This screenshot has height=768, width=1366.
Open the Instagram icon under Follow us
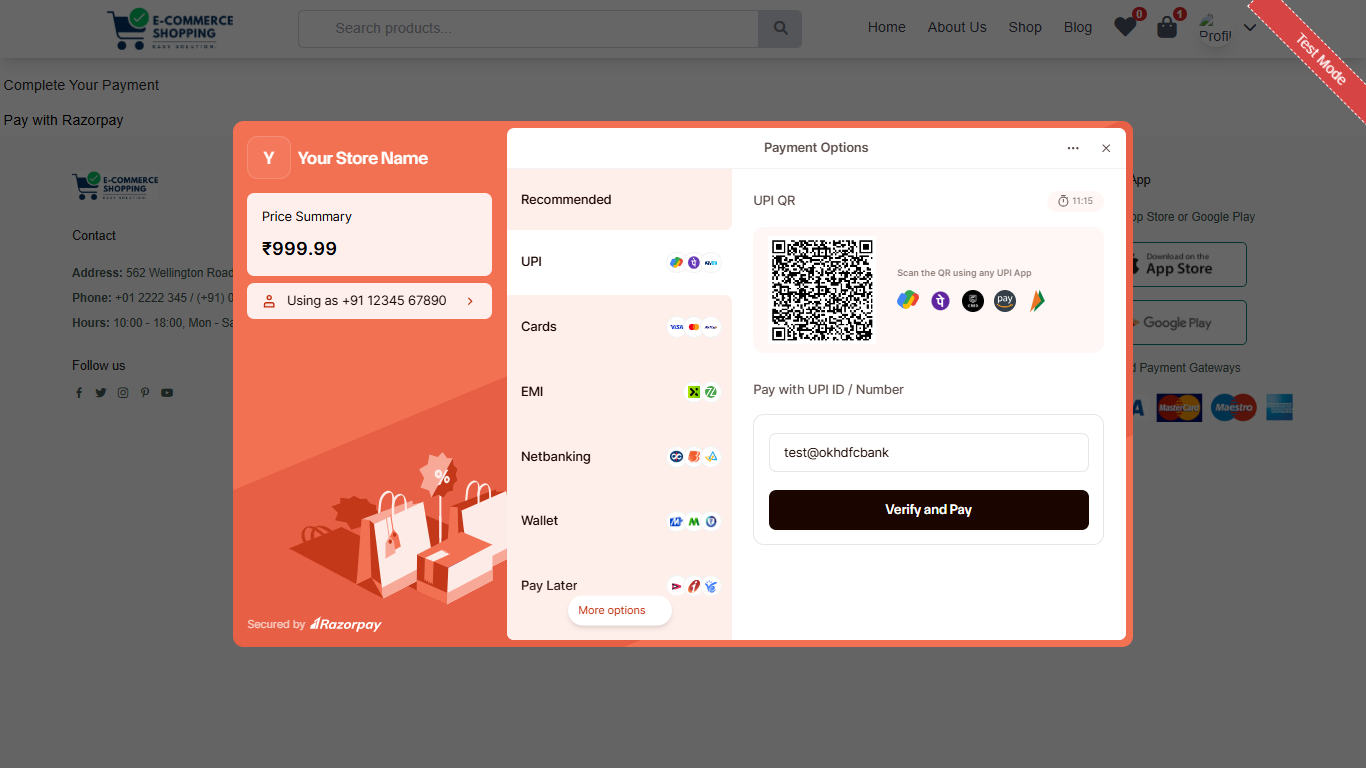pos(123,393)
